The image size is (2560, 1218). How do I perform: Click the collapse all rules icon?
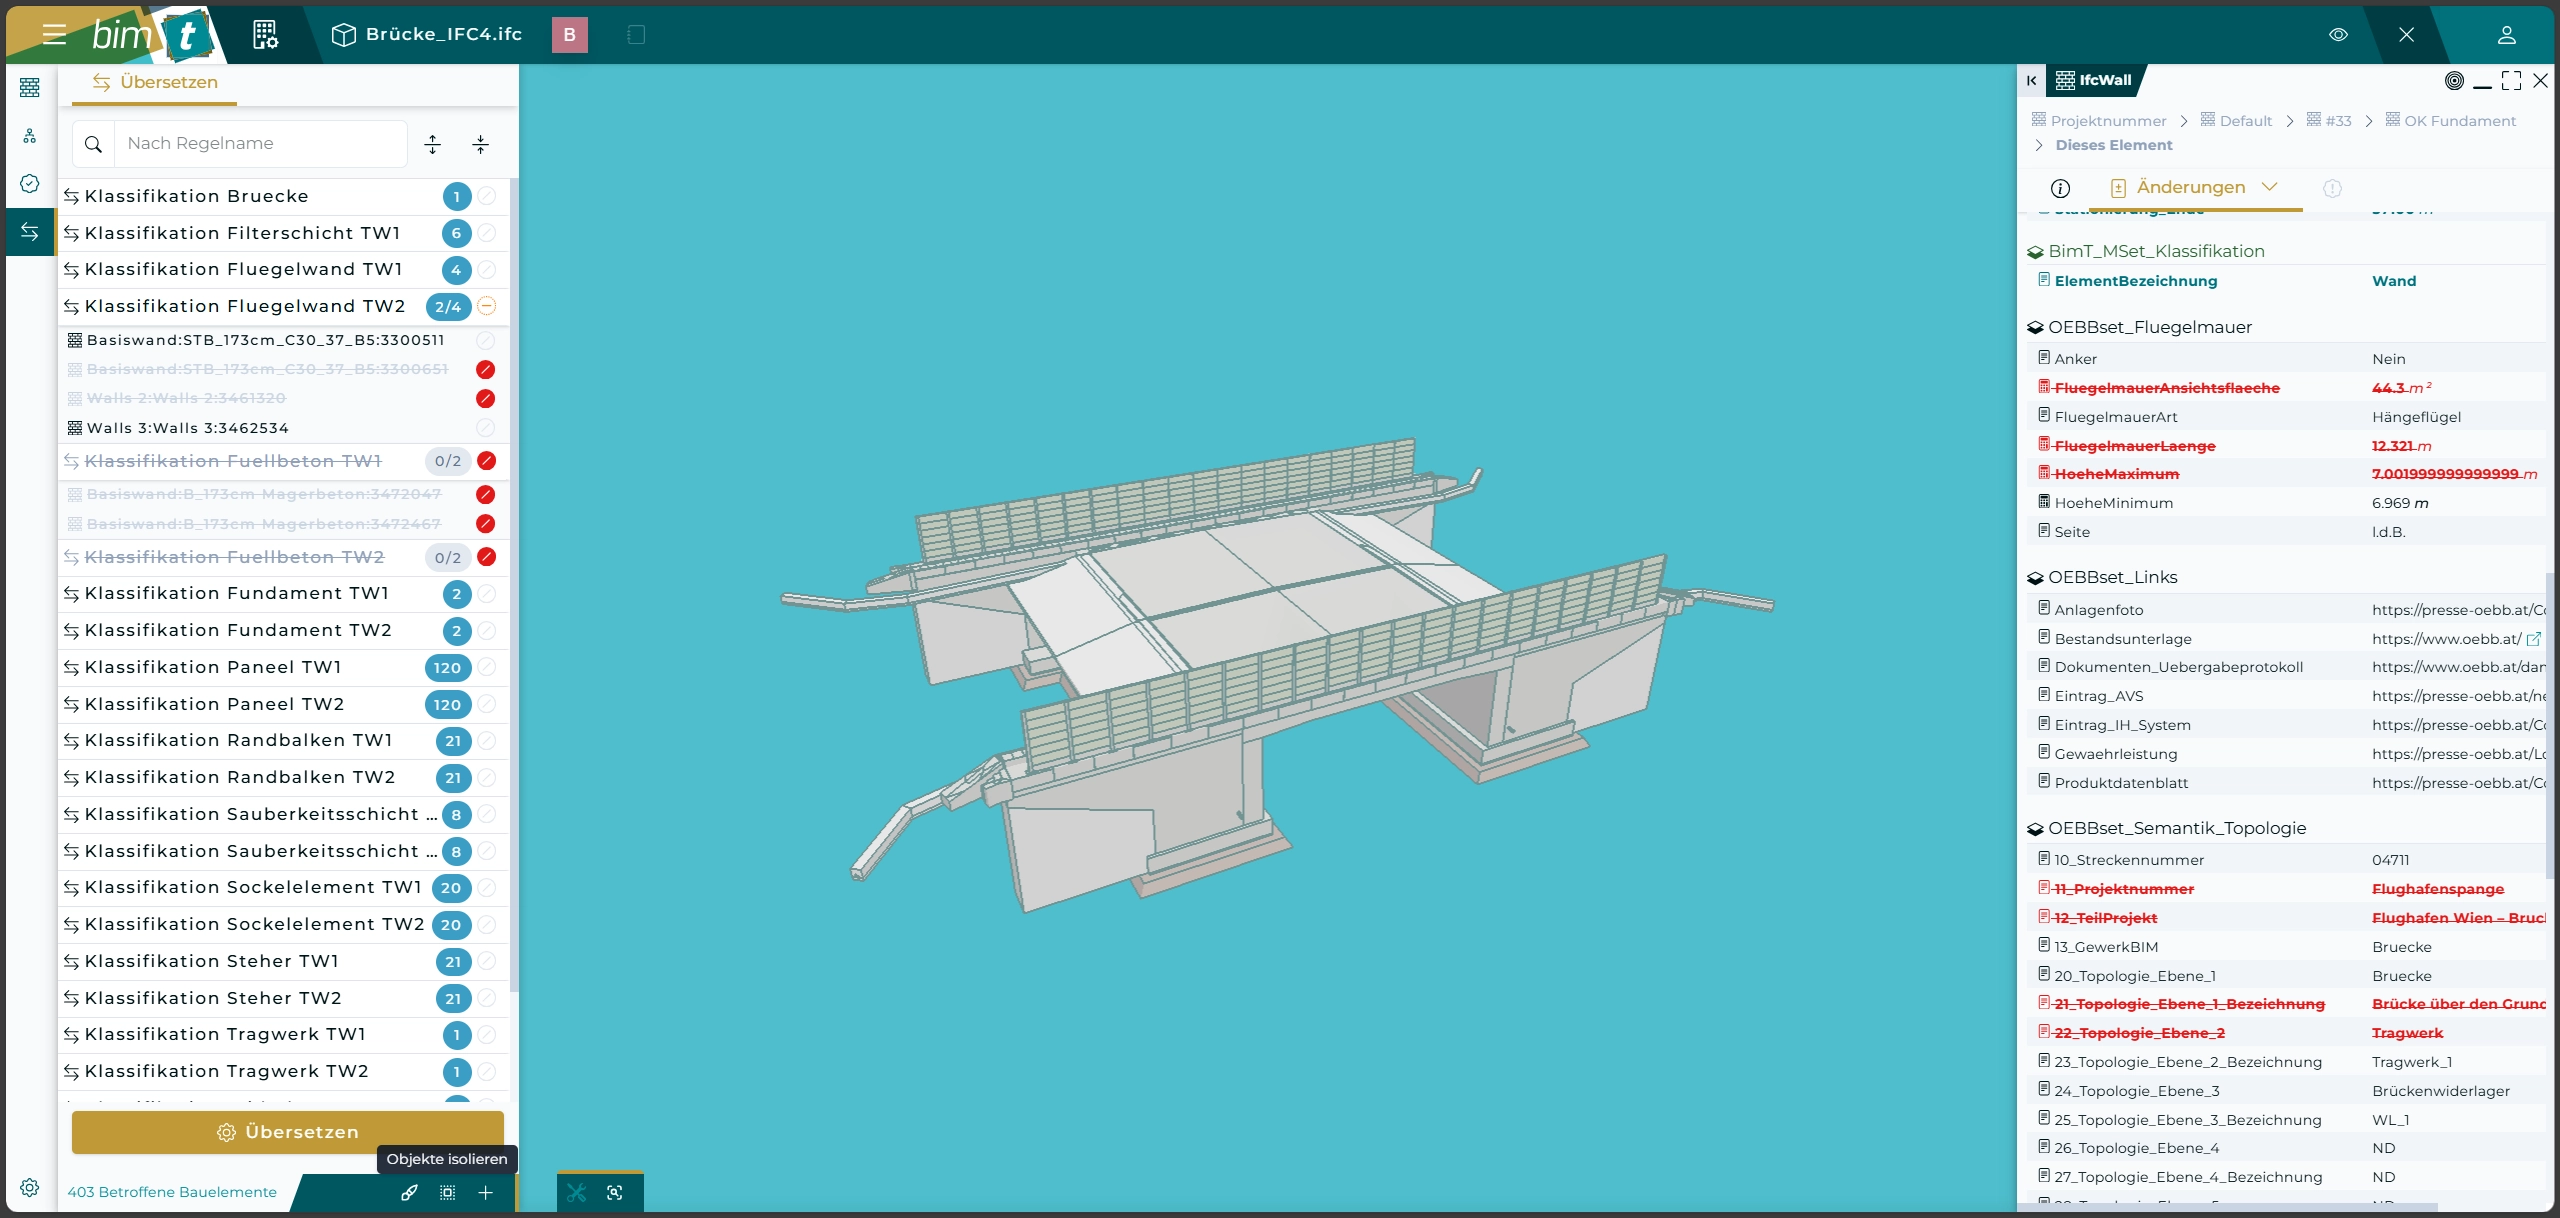pyautogui.click(x=481, y=144)
